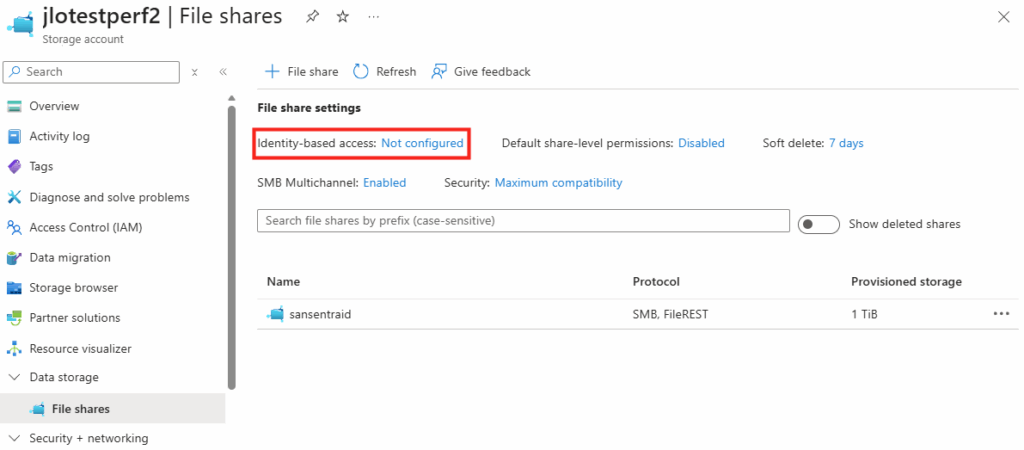Screen dimensions: 1024x450
Task: Focus the search file shares by prefix field
Action: 523,220
